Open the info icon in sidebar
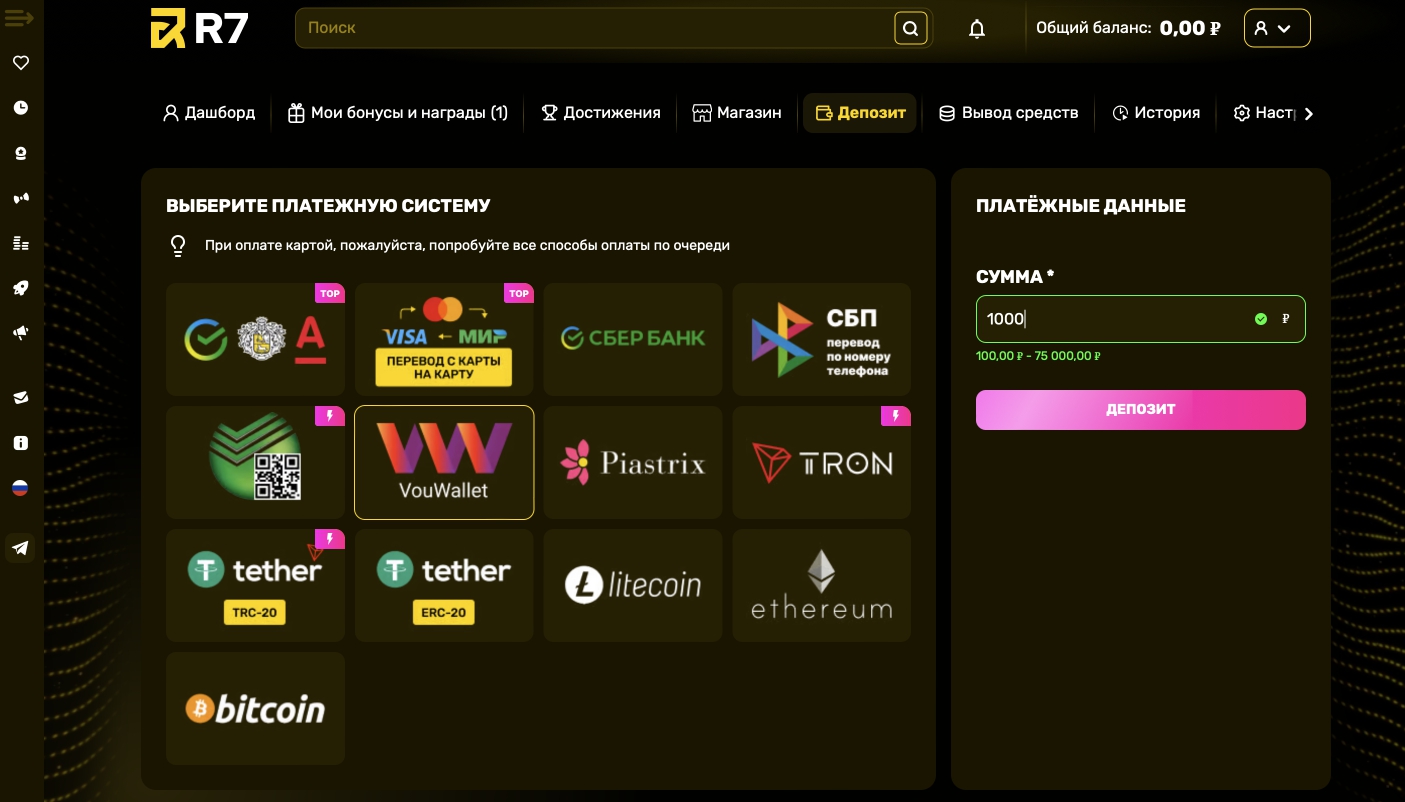This screenshot has width=1405, height=802. click(x=20, y=443)
